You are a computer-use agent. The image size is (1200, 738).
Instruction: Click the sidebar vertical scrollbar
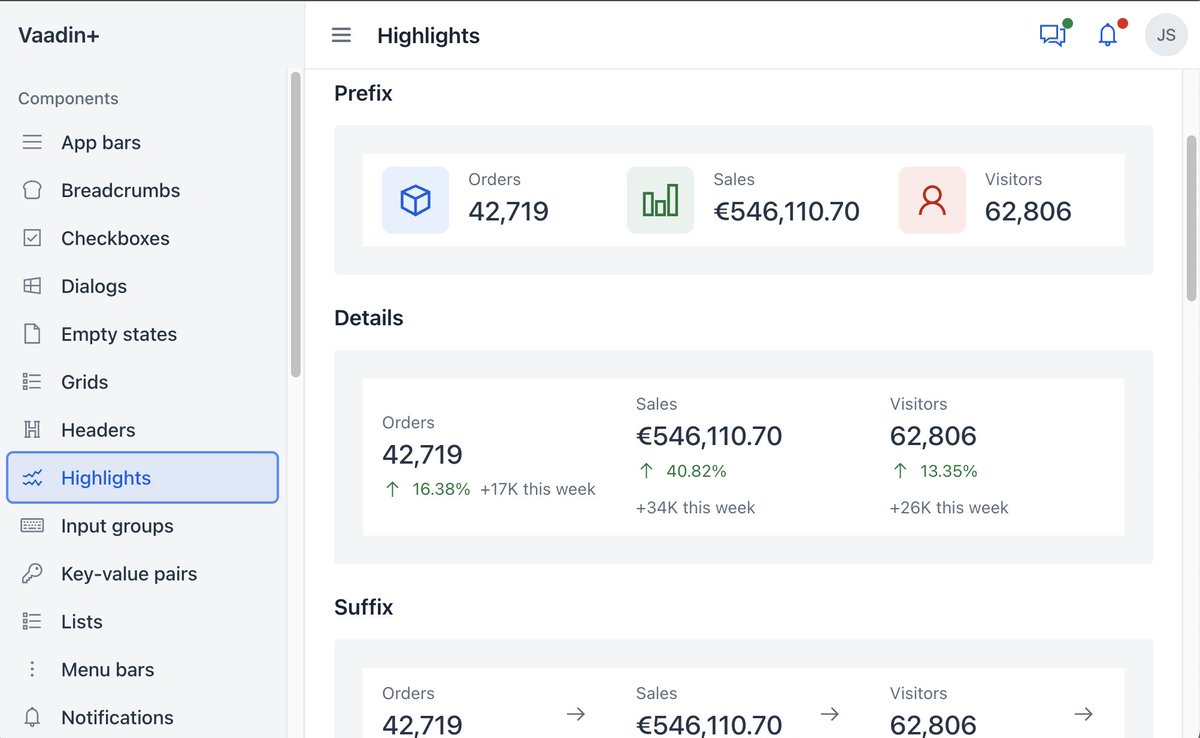coord(295,224)
